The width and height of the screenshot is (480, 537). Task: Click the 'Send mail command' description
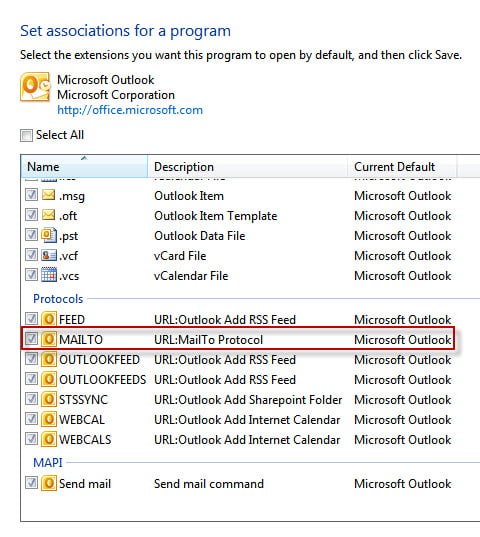[x=209, y=484]
